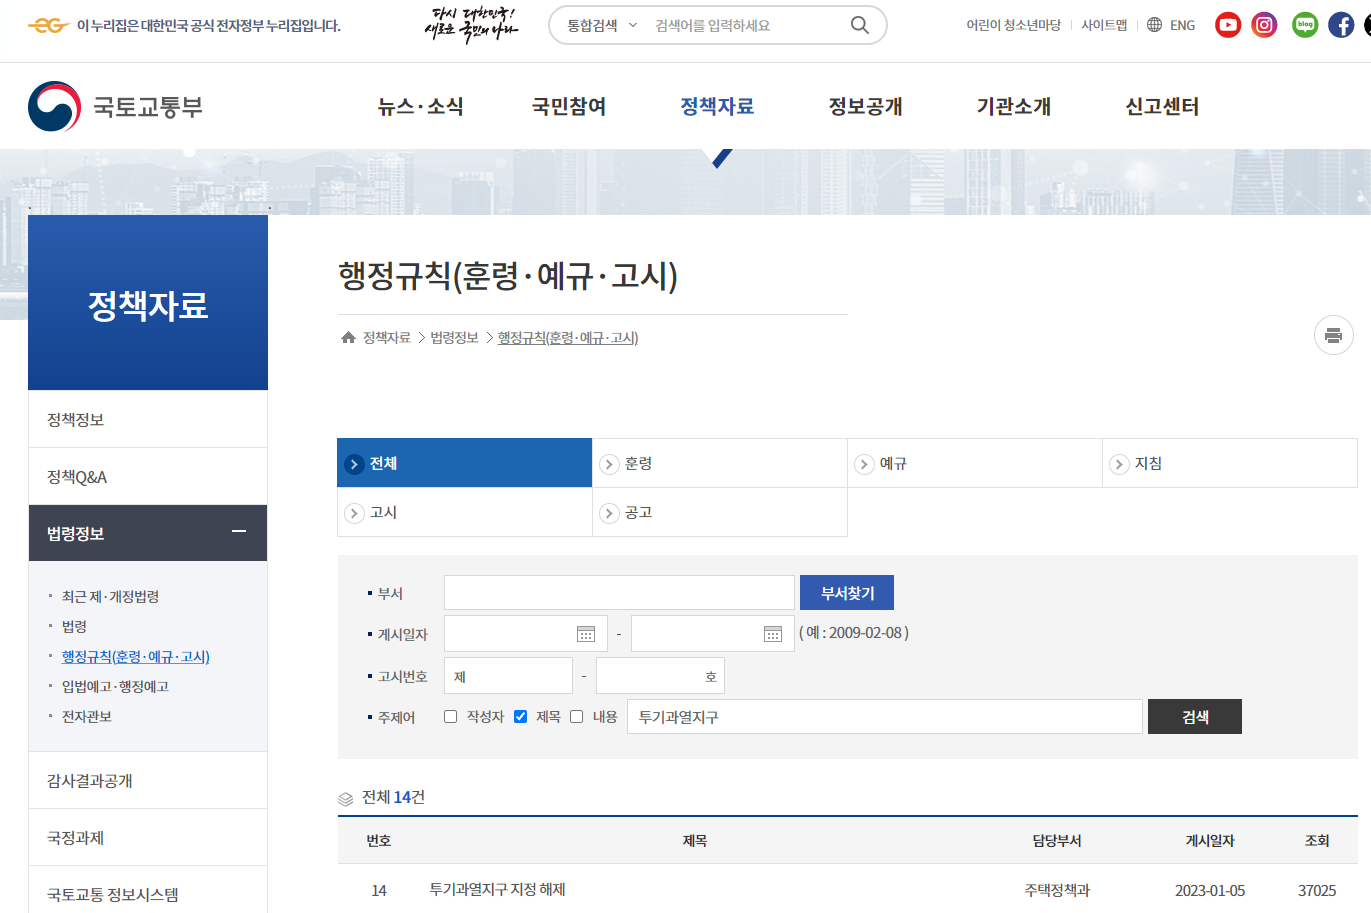This screenshot has width=1371, height=913.
Task: Click the 고시번호 호 field
Action: [660, 676]
